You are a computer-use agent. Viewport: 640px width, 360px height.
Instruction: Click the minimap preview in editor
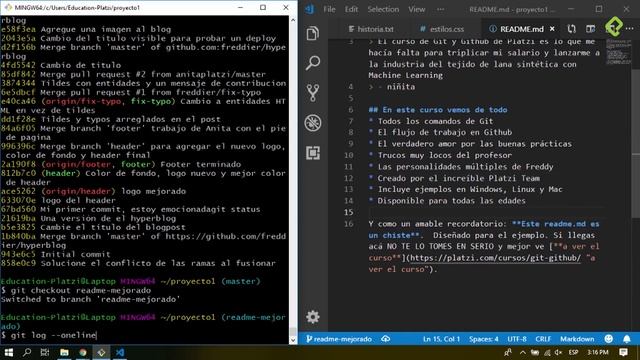click(618, 52)
